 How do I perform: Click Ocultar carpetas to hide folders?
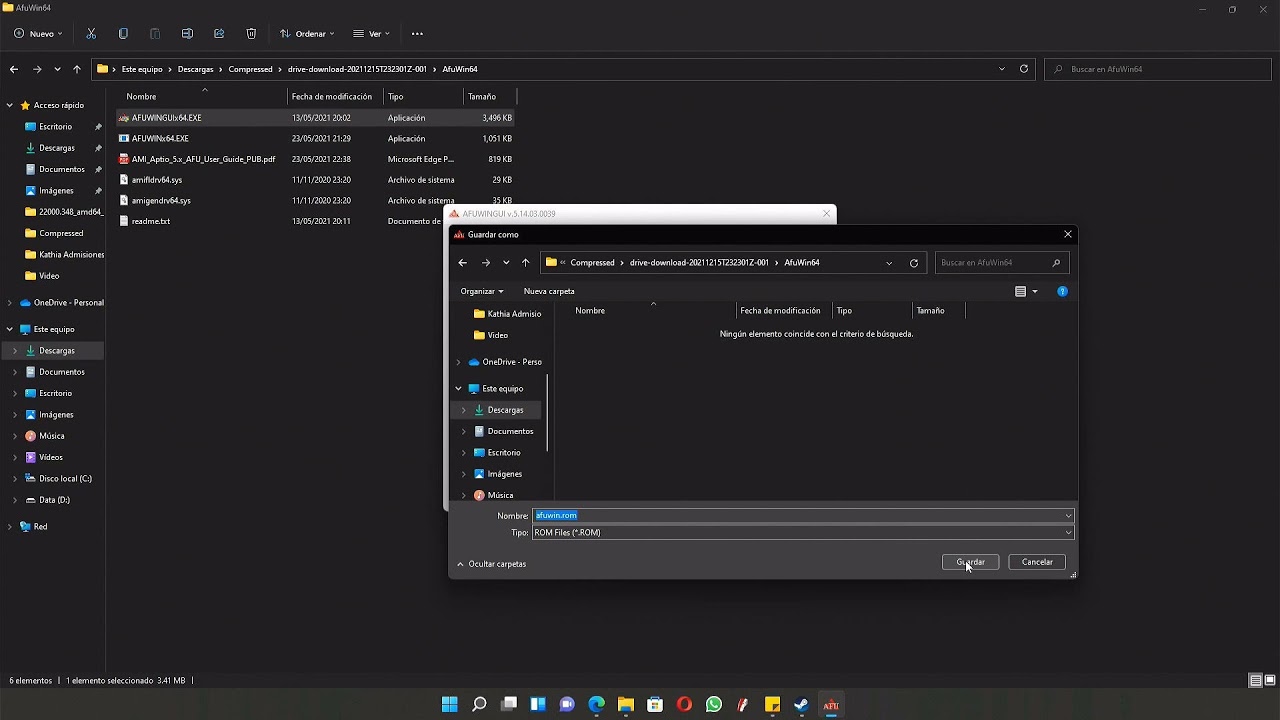click(491, 564)
